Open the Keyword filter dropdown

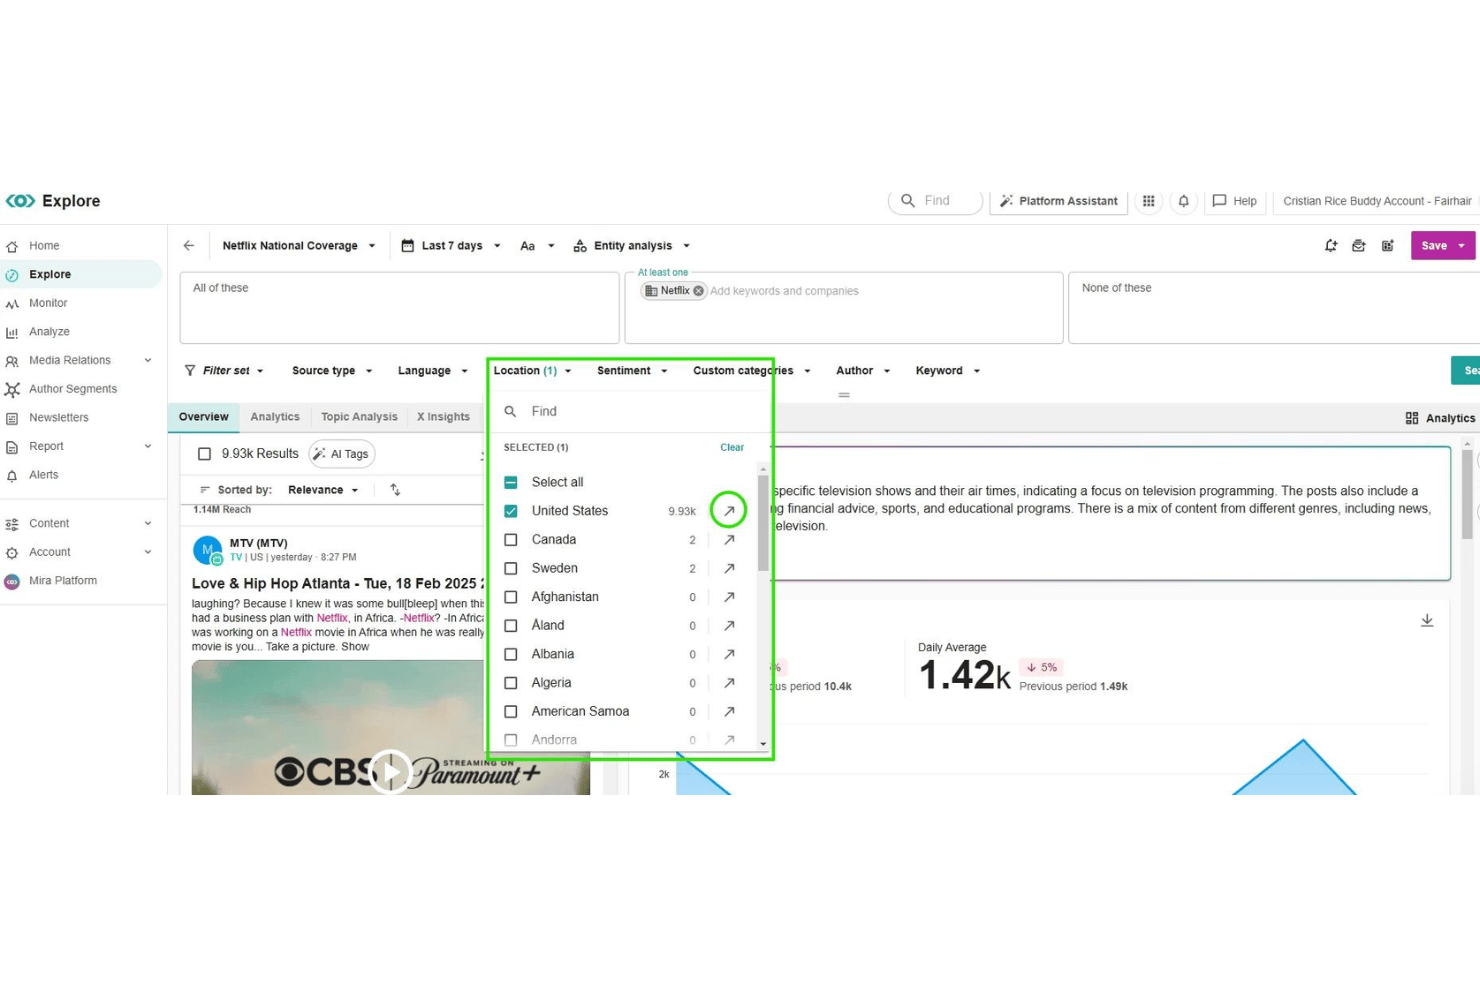948,371
